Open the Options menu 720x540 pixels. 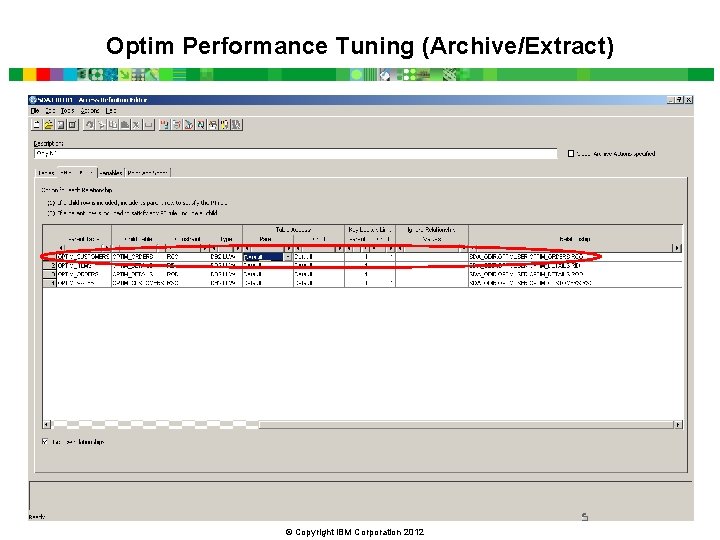click(90, 111)
